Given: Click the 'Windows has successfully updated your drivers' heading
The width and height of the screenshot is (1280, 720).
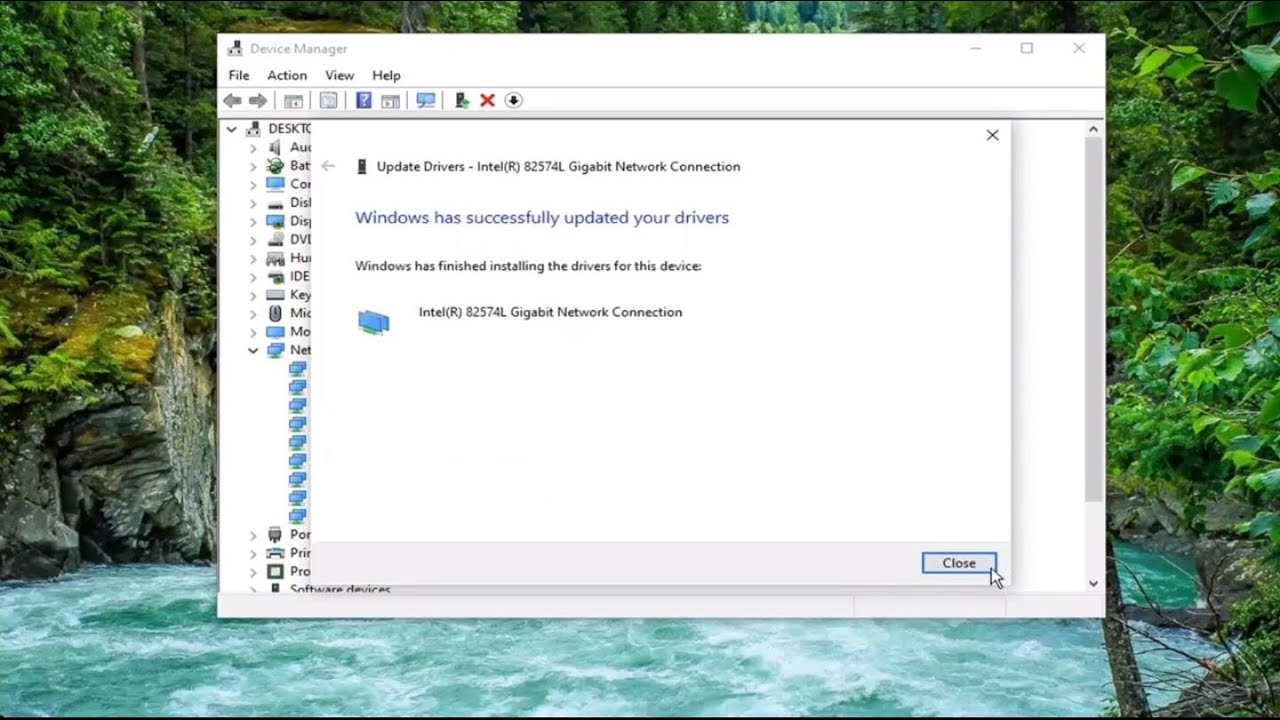Looking at the screenshot, I should [542, 218].
